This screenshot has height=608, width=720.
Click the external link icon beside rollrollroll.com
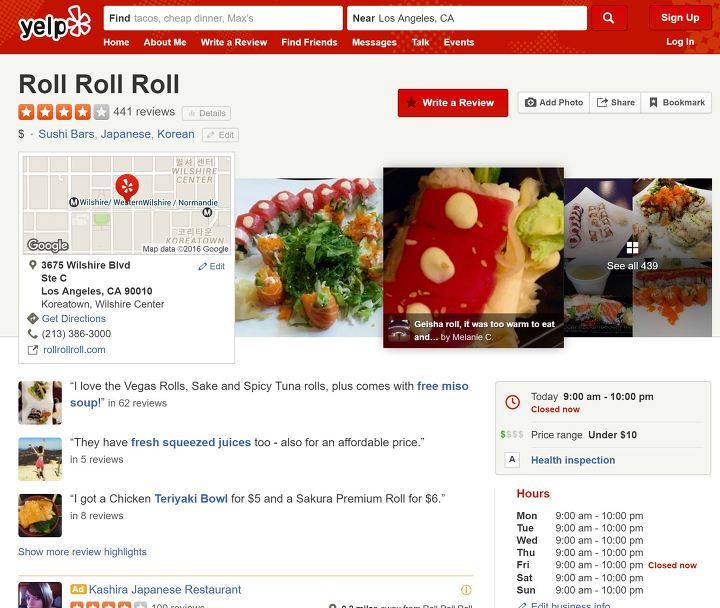[x=33, y=350]
